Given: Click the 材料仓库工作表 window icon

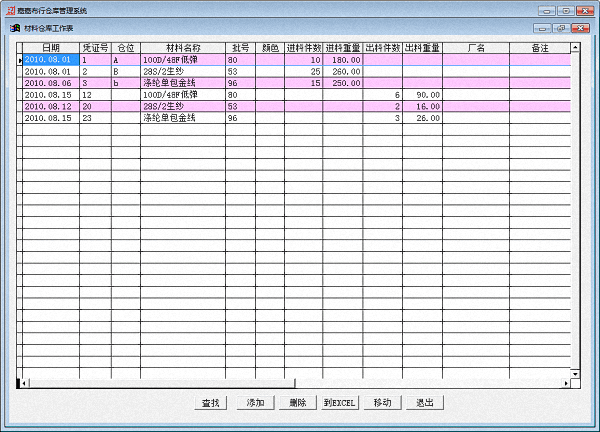Looking at the screenshot, I should (15, 27).
